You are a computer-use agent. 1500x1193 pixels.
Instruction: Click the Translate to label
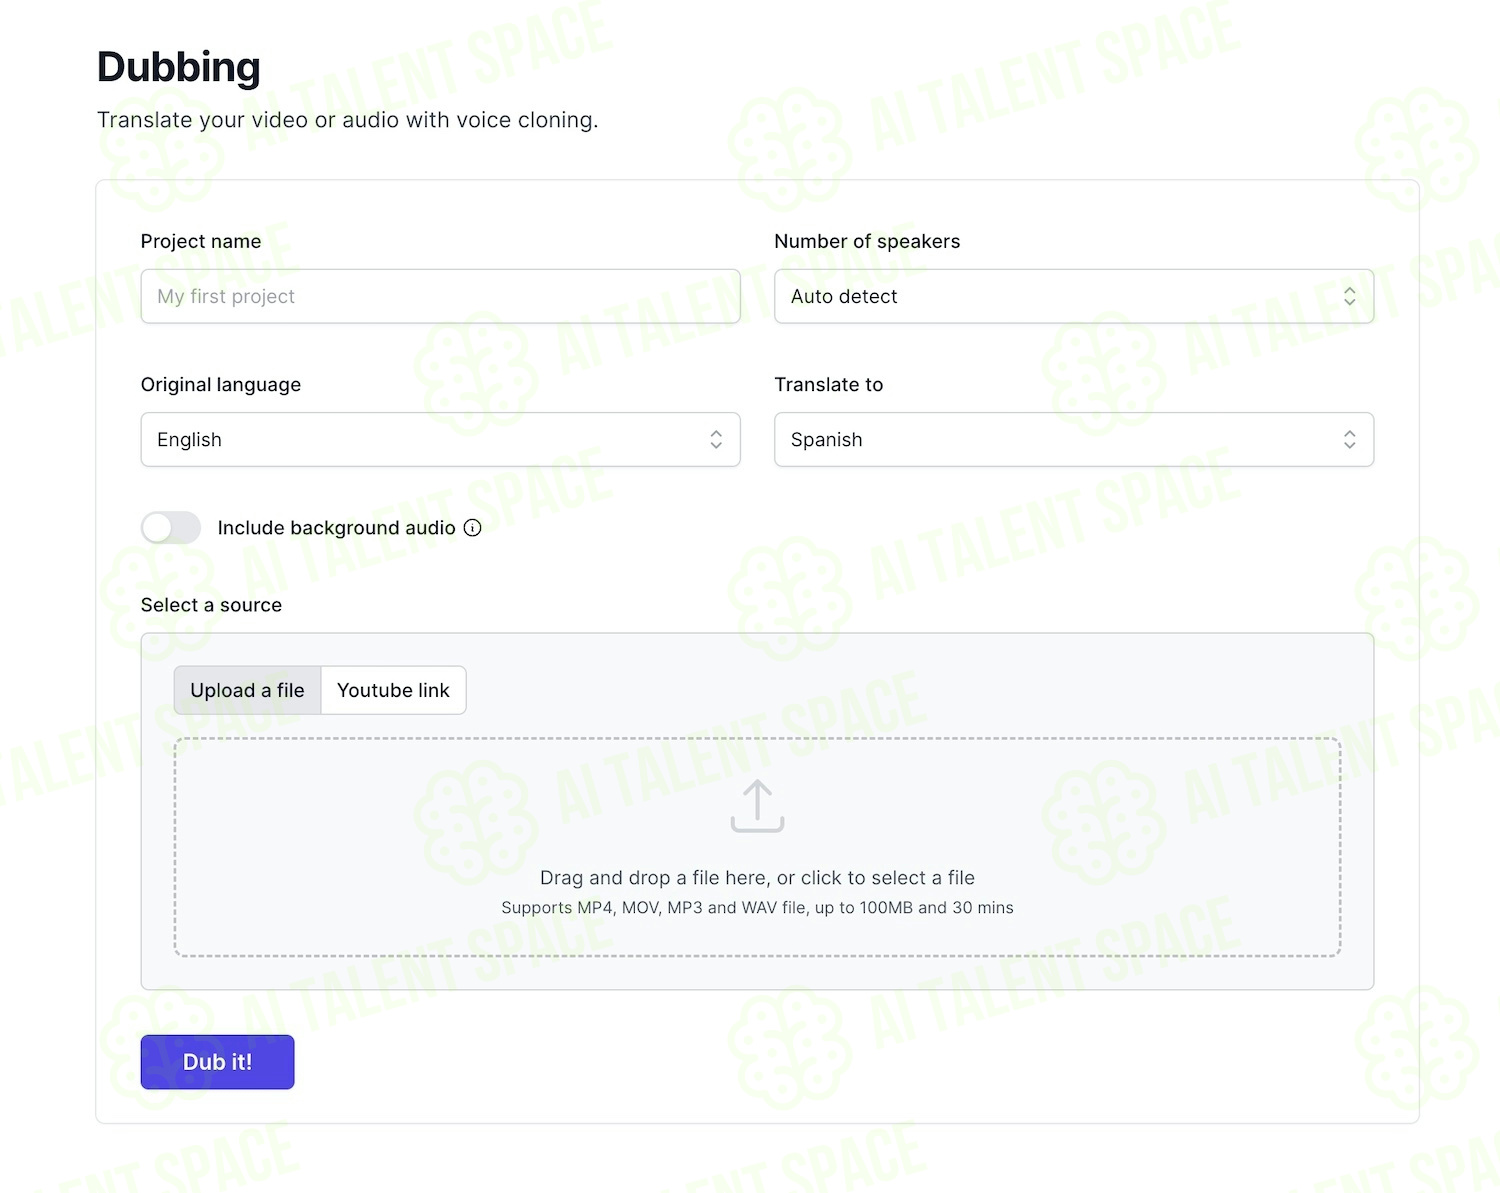pos(829,385)
